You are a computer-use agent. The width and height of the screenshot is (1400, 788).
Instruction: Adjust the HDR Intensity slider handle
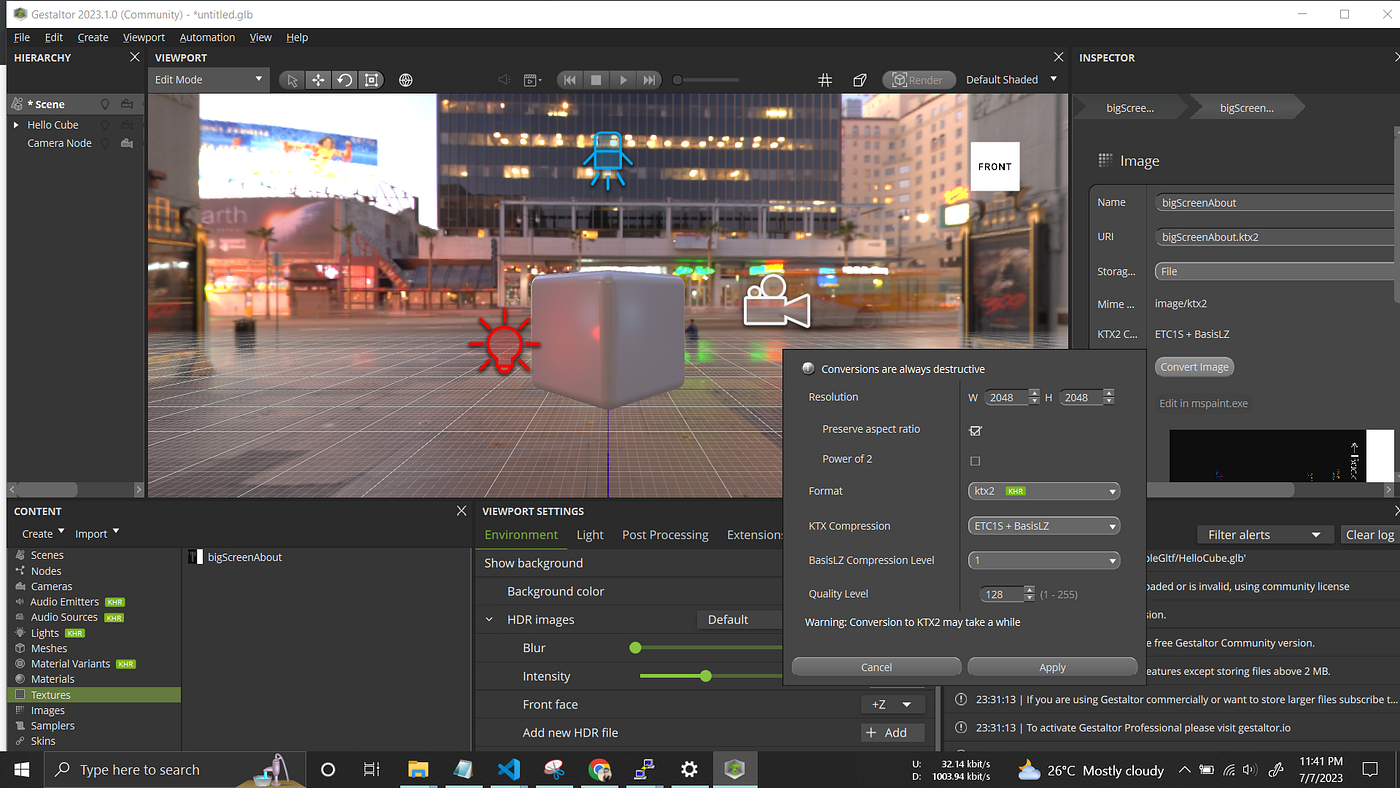[x=706, y=676]
